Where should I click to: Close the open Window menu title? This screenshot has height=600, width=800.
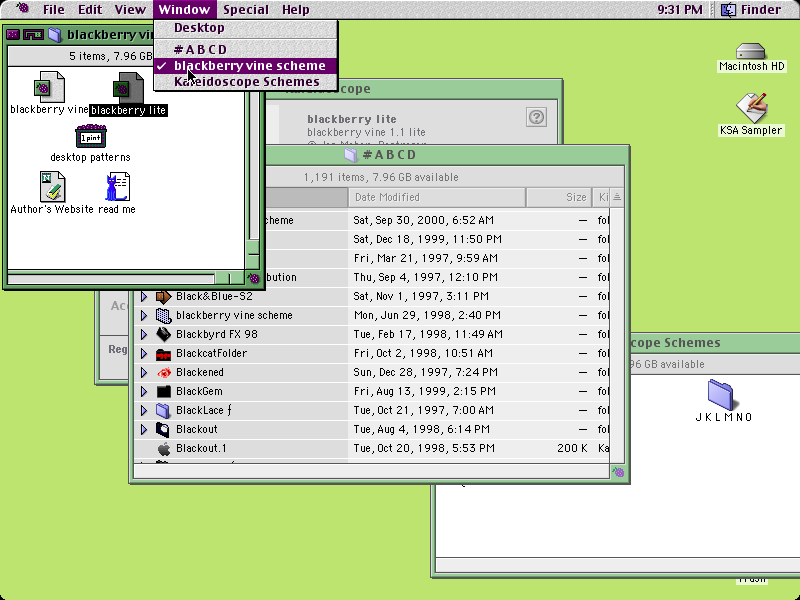pyautogui.click(x=184, y=10)
